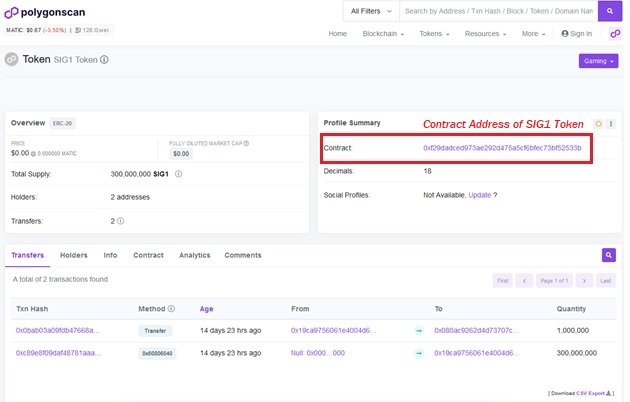
Task: Click the info icon beside Transfers count
Action: tap(120, 221)
